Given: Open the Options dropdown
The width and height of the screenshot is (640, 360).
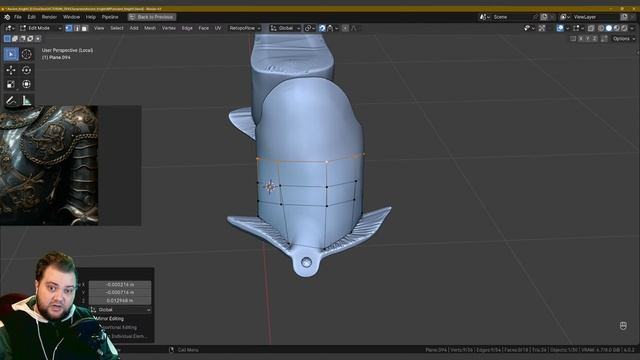Looking at the screenshot, I should point(624,38).
